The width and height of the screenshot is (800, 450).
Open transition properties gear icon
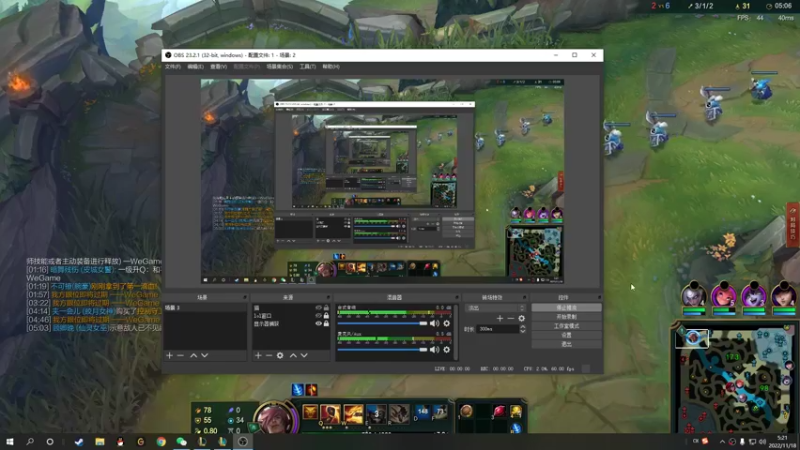click(521, 318)
